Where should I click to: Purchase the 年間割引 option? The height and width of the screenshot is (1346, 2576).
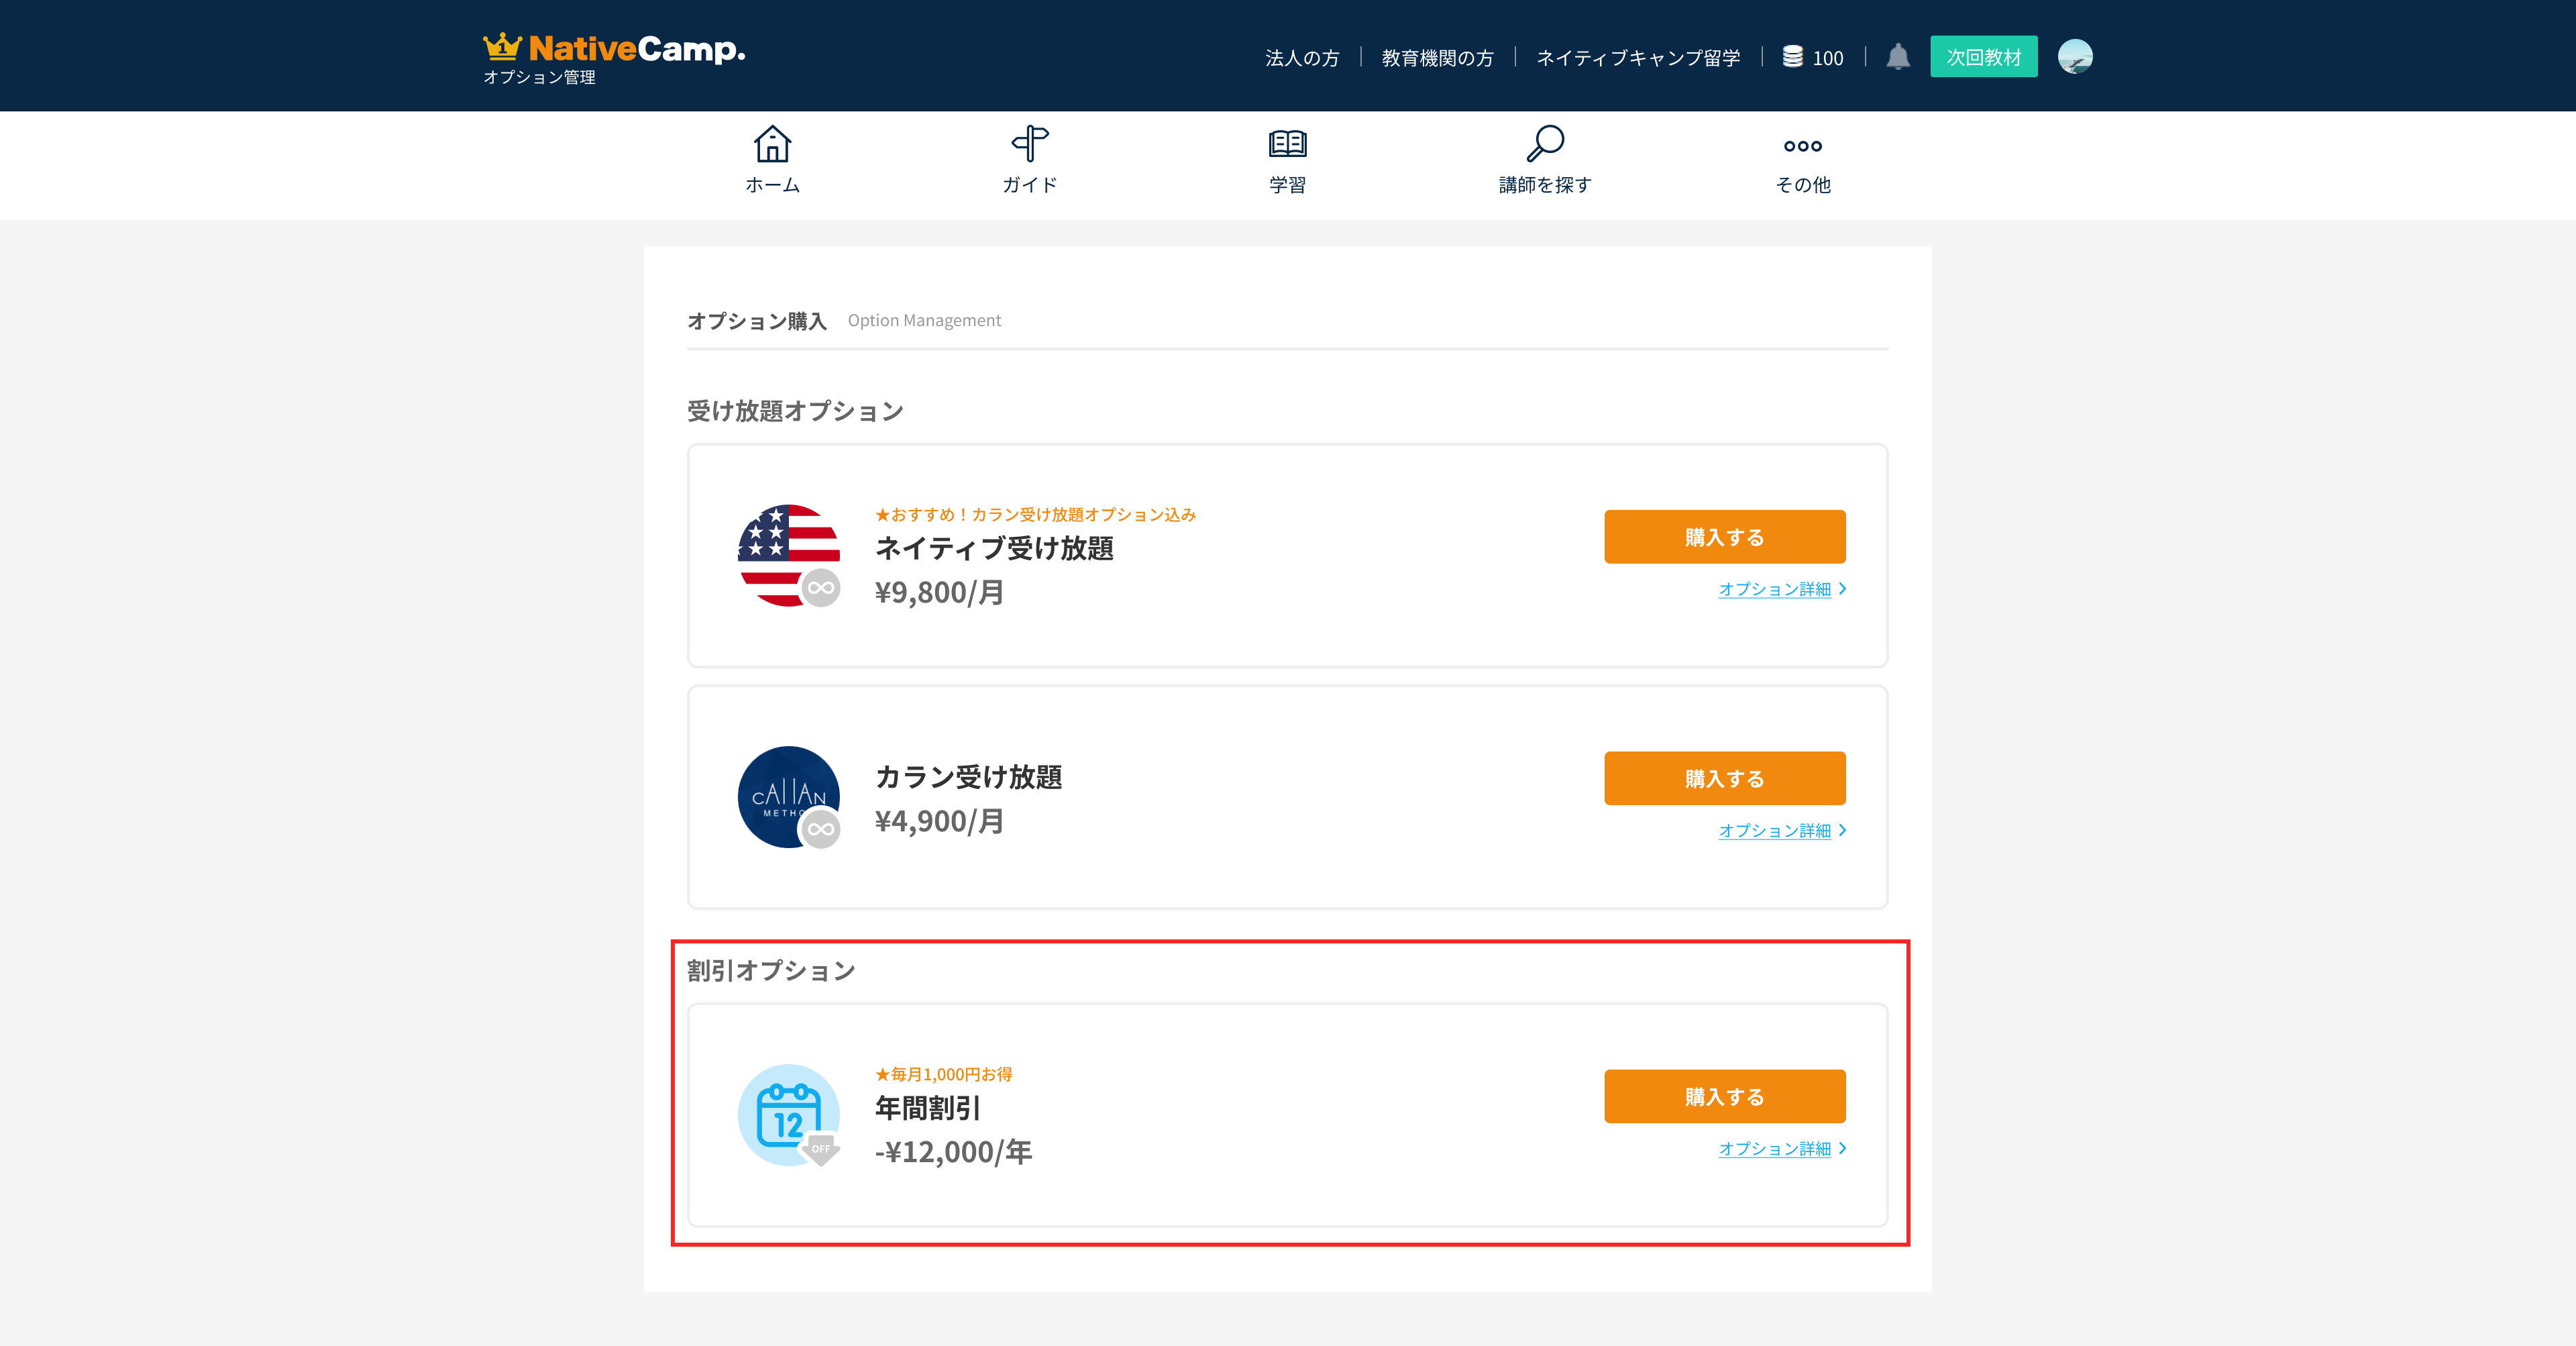(x=1725, y=1096)
